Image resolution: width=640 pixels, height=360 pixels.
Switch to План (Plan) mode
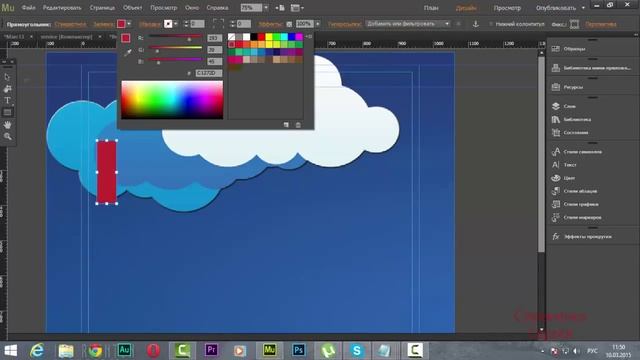pos(431,8)
